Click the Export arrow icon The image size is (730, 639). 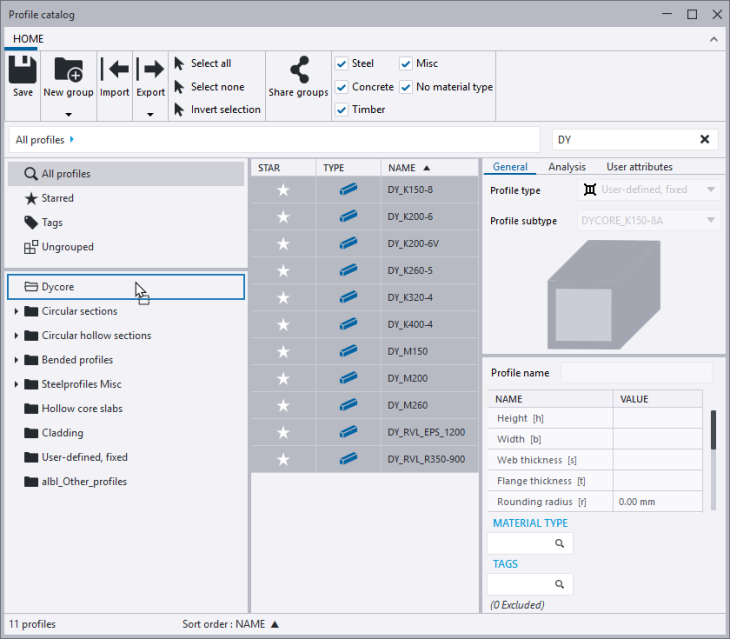(x=150, y=69)
